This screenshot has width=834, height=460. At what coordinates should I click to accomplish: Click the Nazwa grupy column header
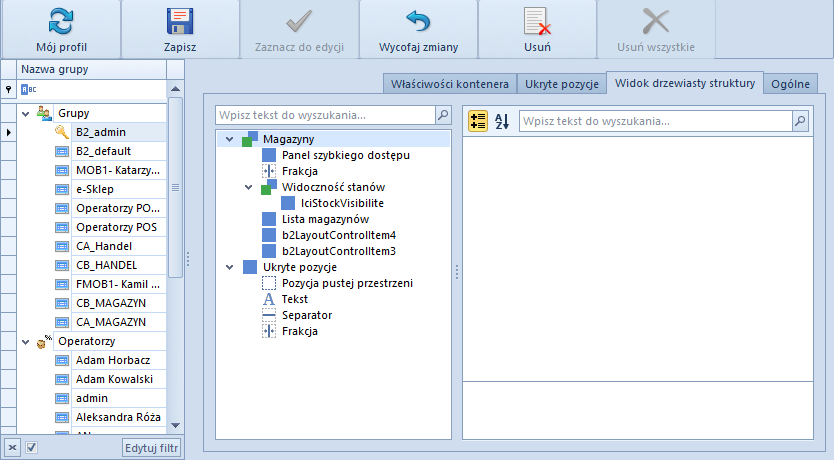(91, 69)
